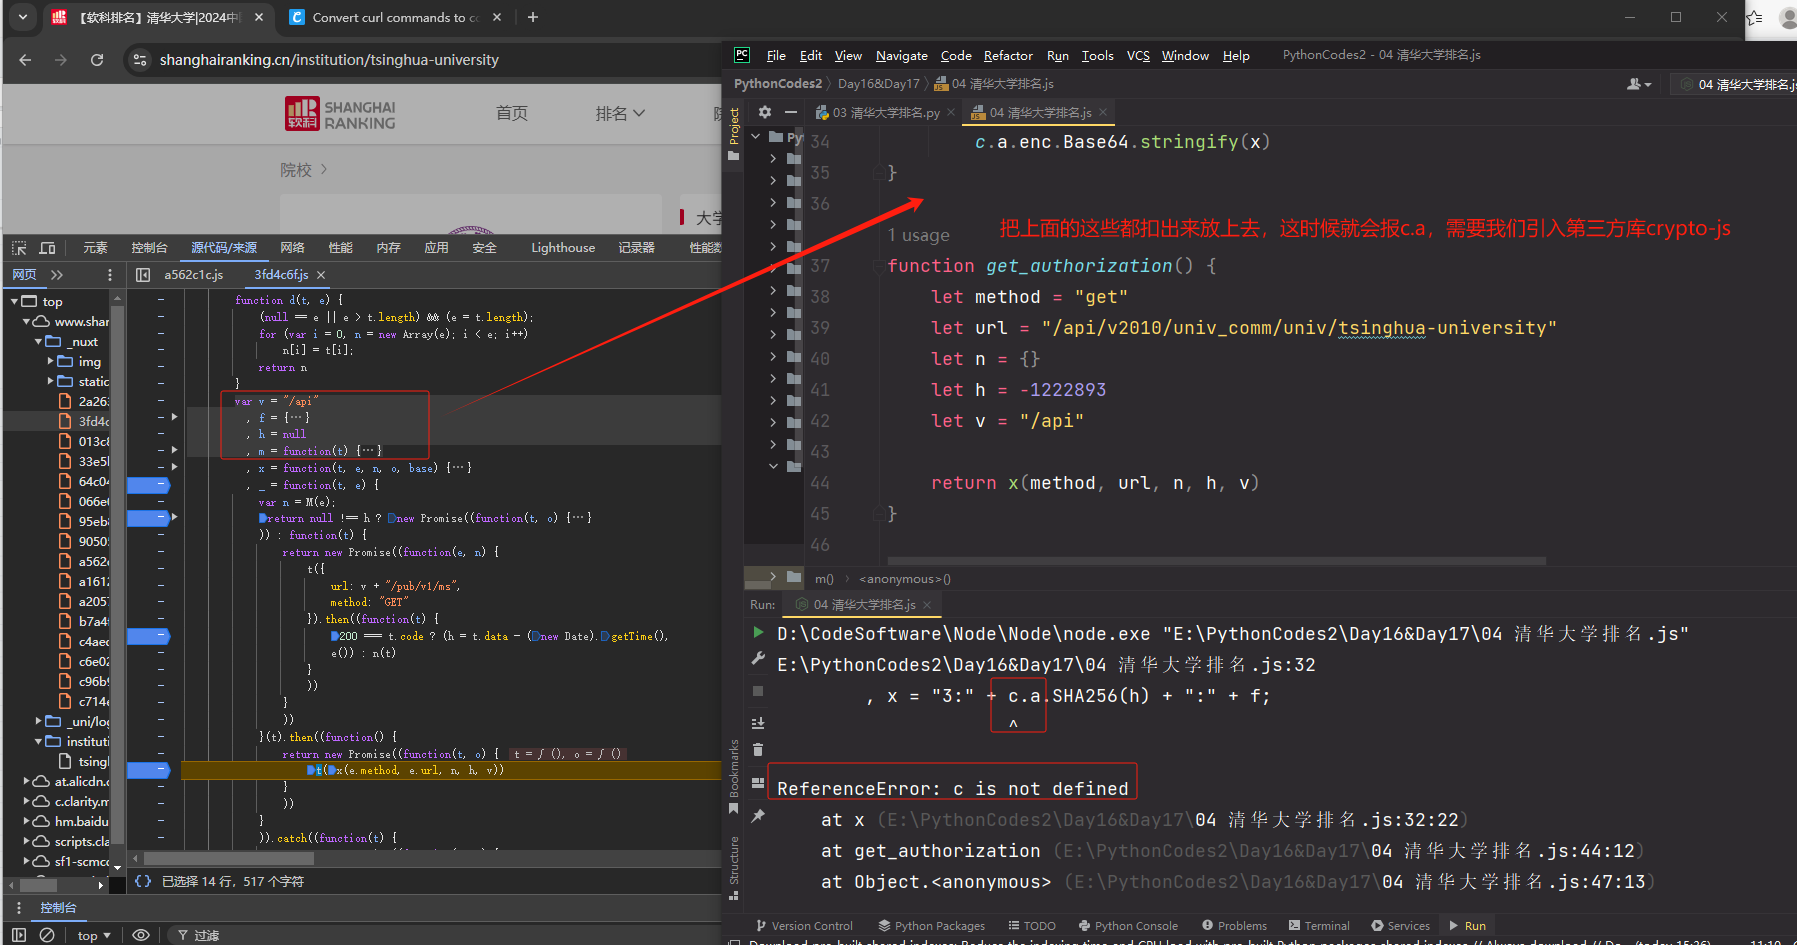1797x945 pixels.
Task: Open the Python Console tool window
Action: tap(1128, 926)
